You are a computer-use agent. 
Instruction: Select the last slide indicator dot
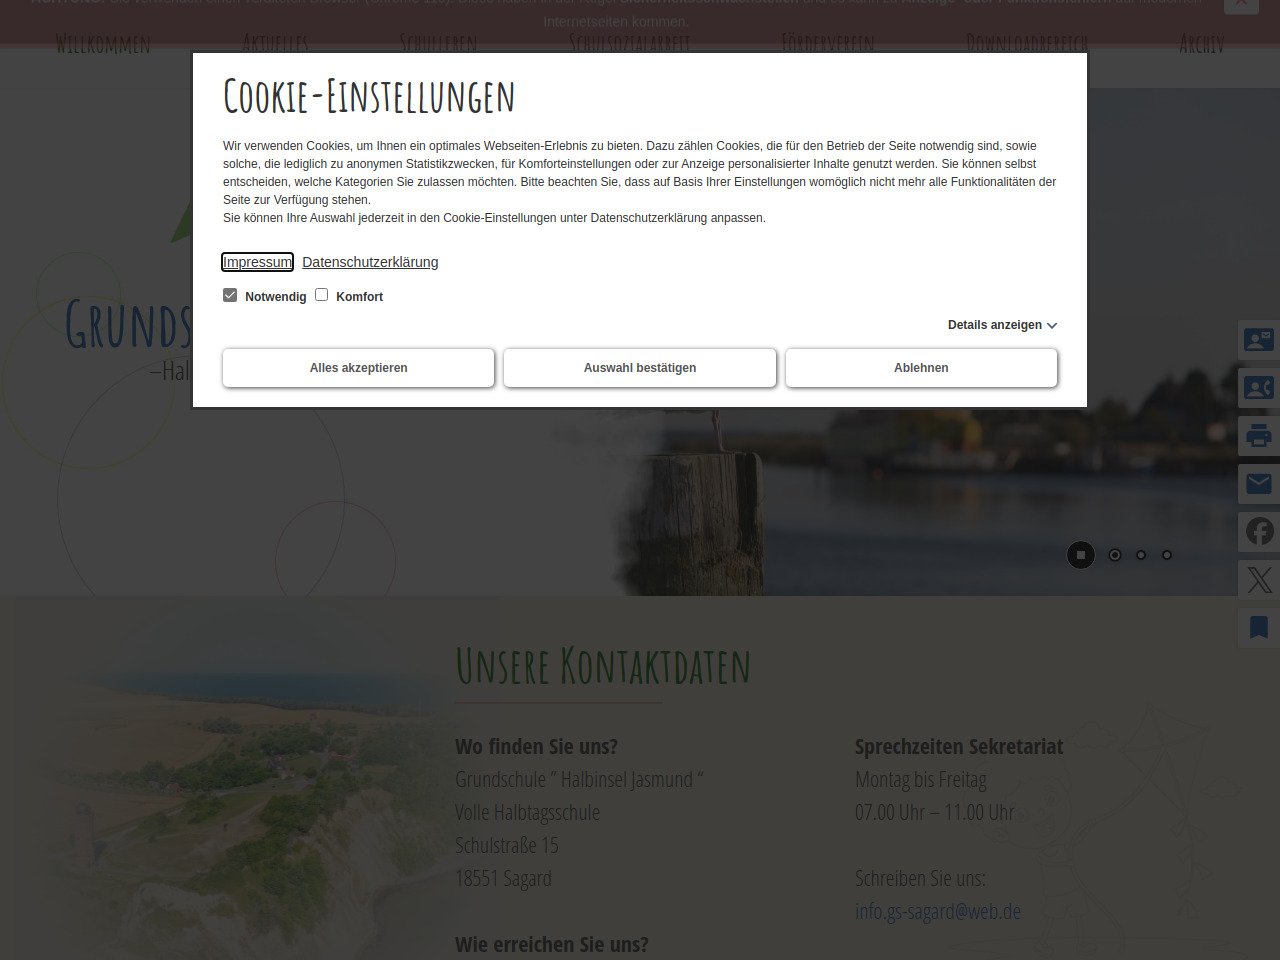[1167, 555]
